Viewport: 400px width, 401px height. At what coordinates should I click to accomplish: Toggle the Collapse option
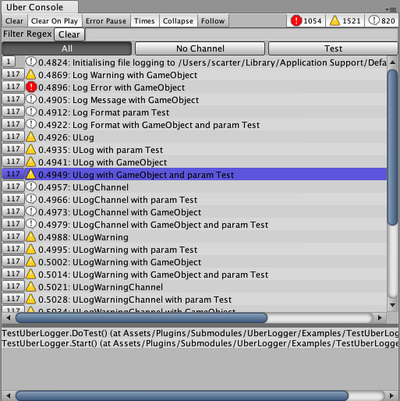[178, 21]
